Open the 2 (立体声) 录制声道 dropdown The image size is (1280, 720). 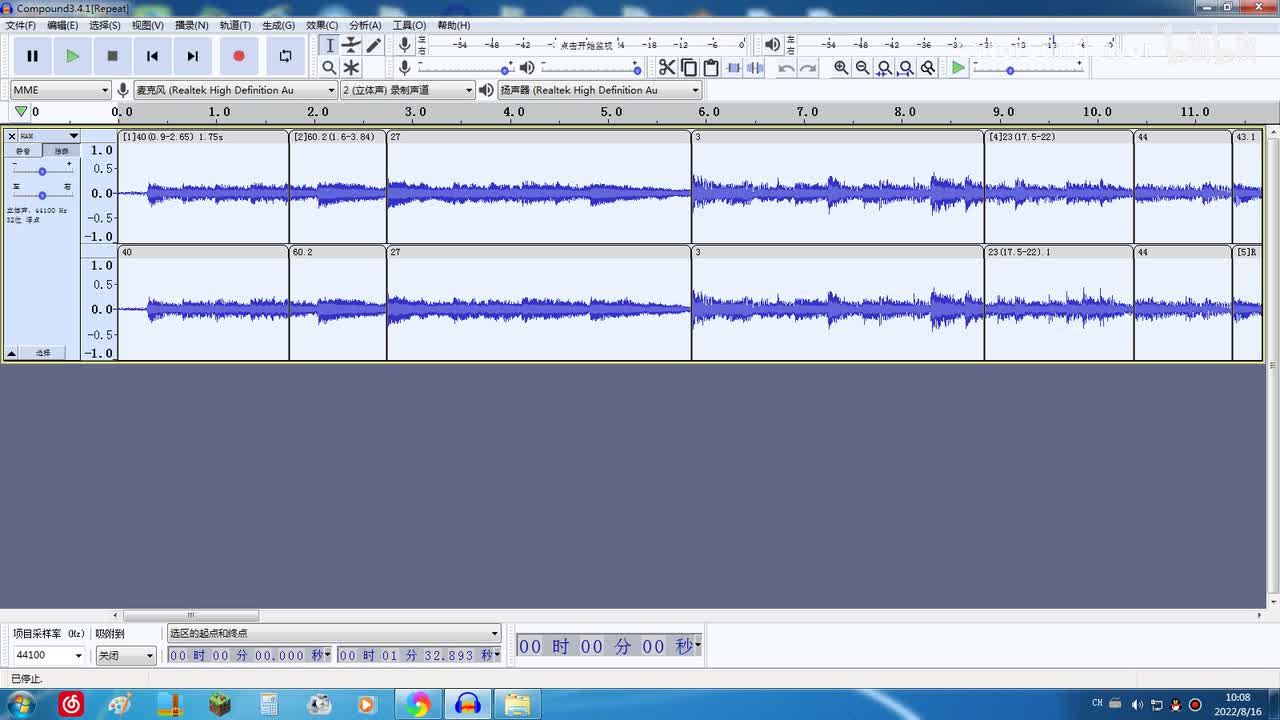[408, 90]
